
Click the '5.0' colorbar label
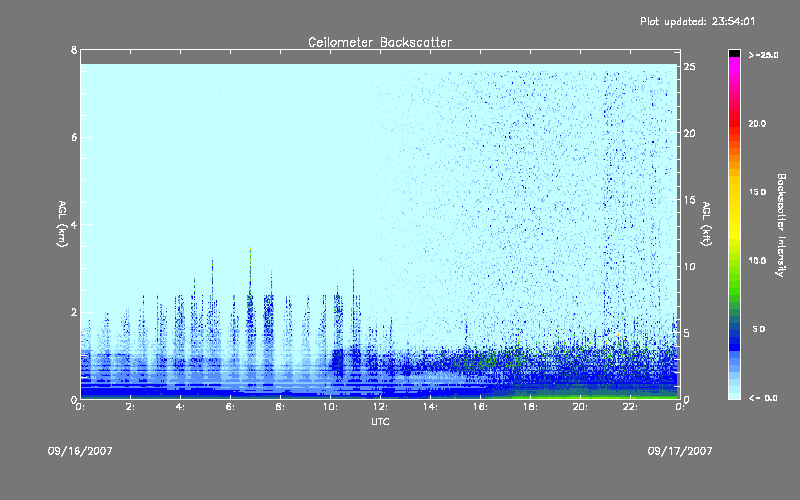pos(759,330)
